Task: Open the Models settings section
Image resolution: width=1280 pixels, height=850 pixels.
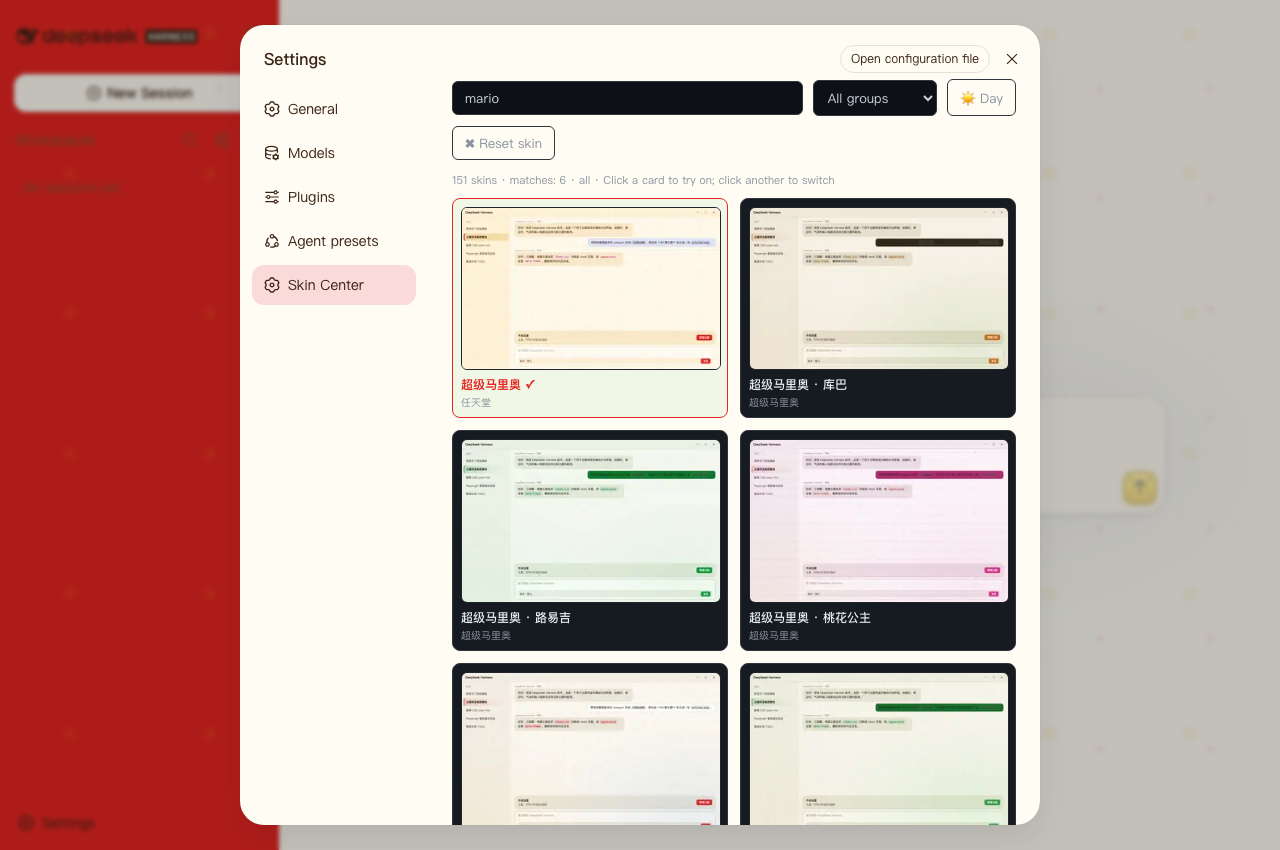Action: [x=334, y=153]
